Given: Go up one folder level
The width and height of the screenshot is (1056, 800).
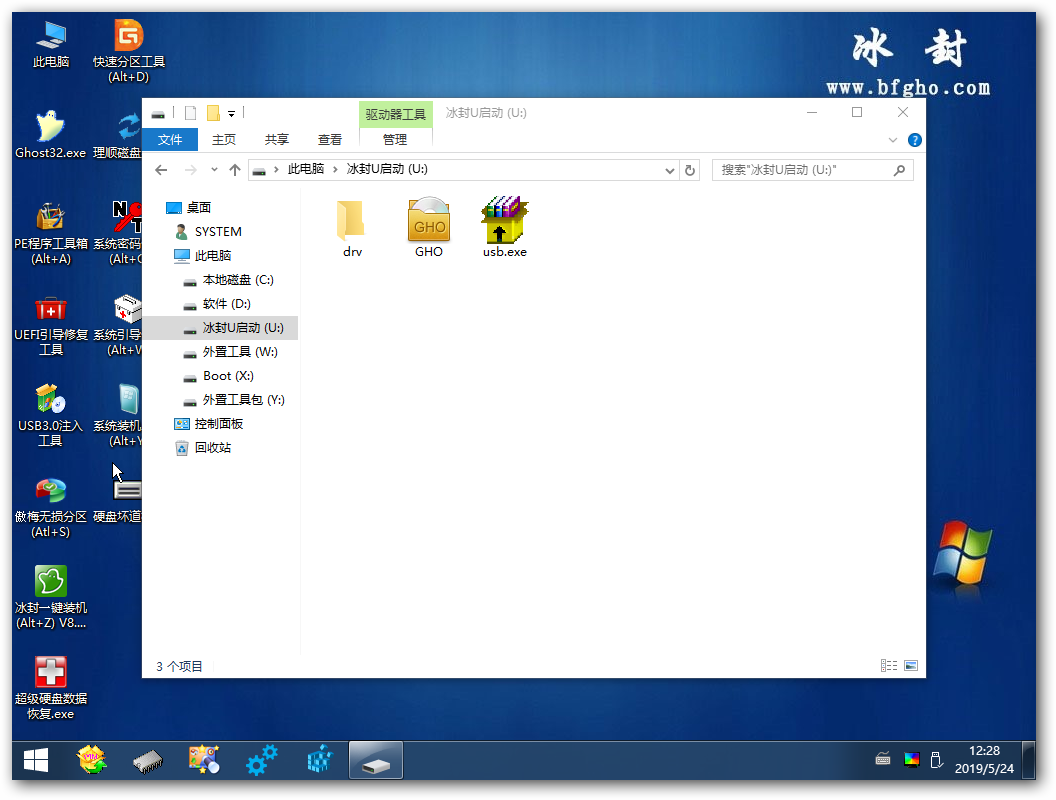Looking at the screenshot, I should (234, 170).
